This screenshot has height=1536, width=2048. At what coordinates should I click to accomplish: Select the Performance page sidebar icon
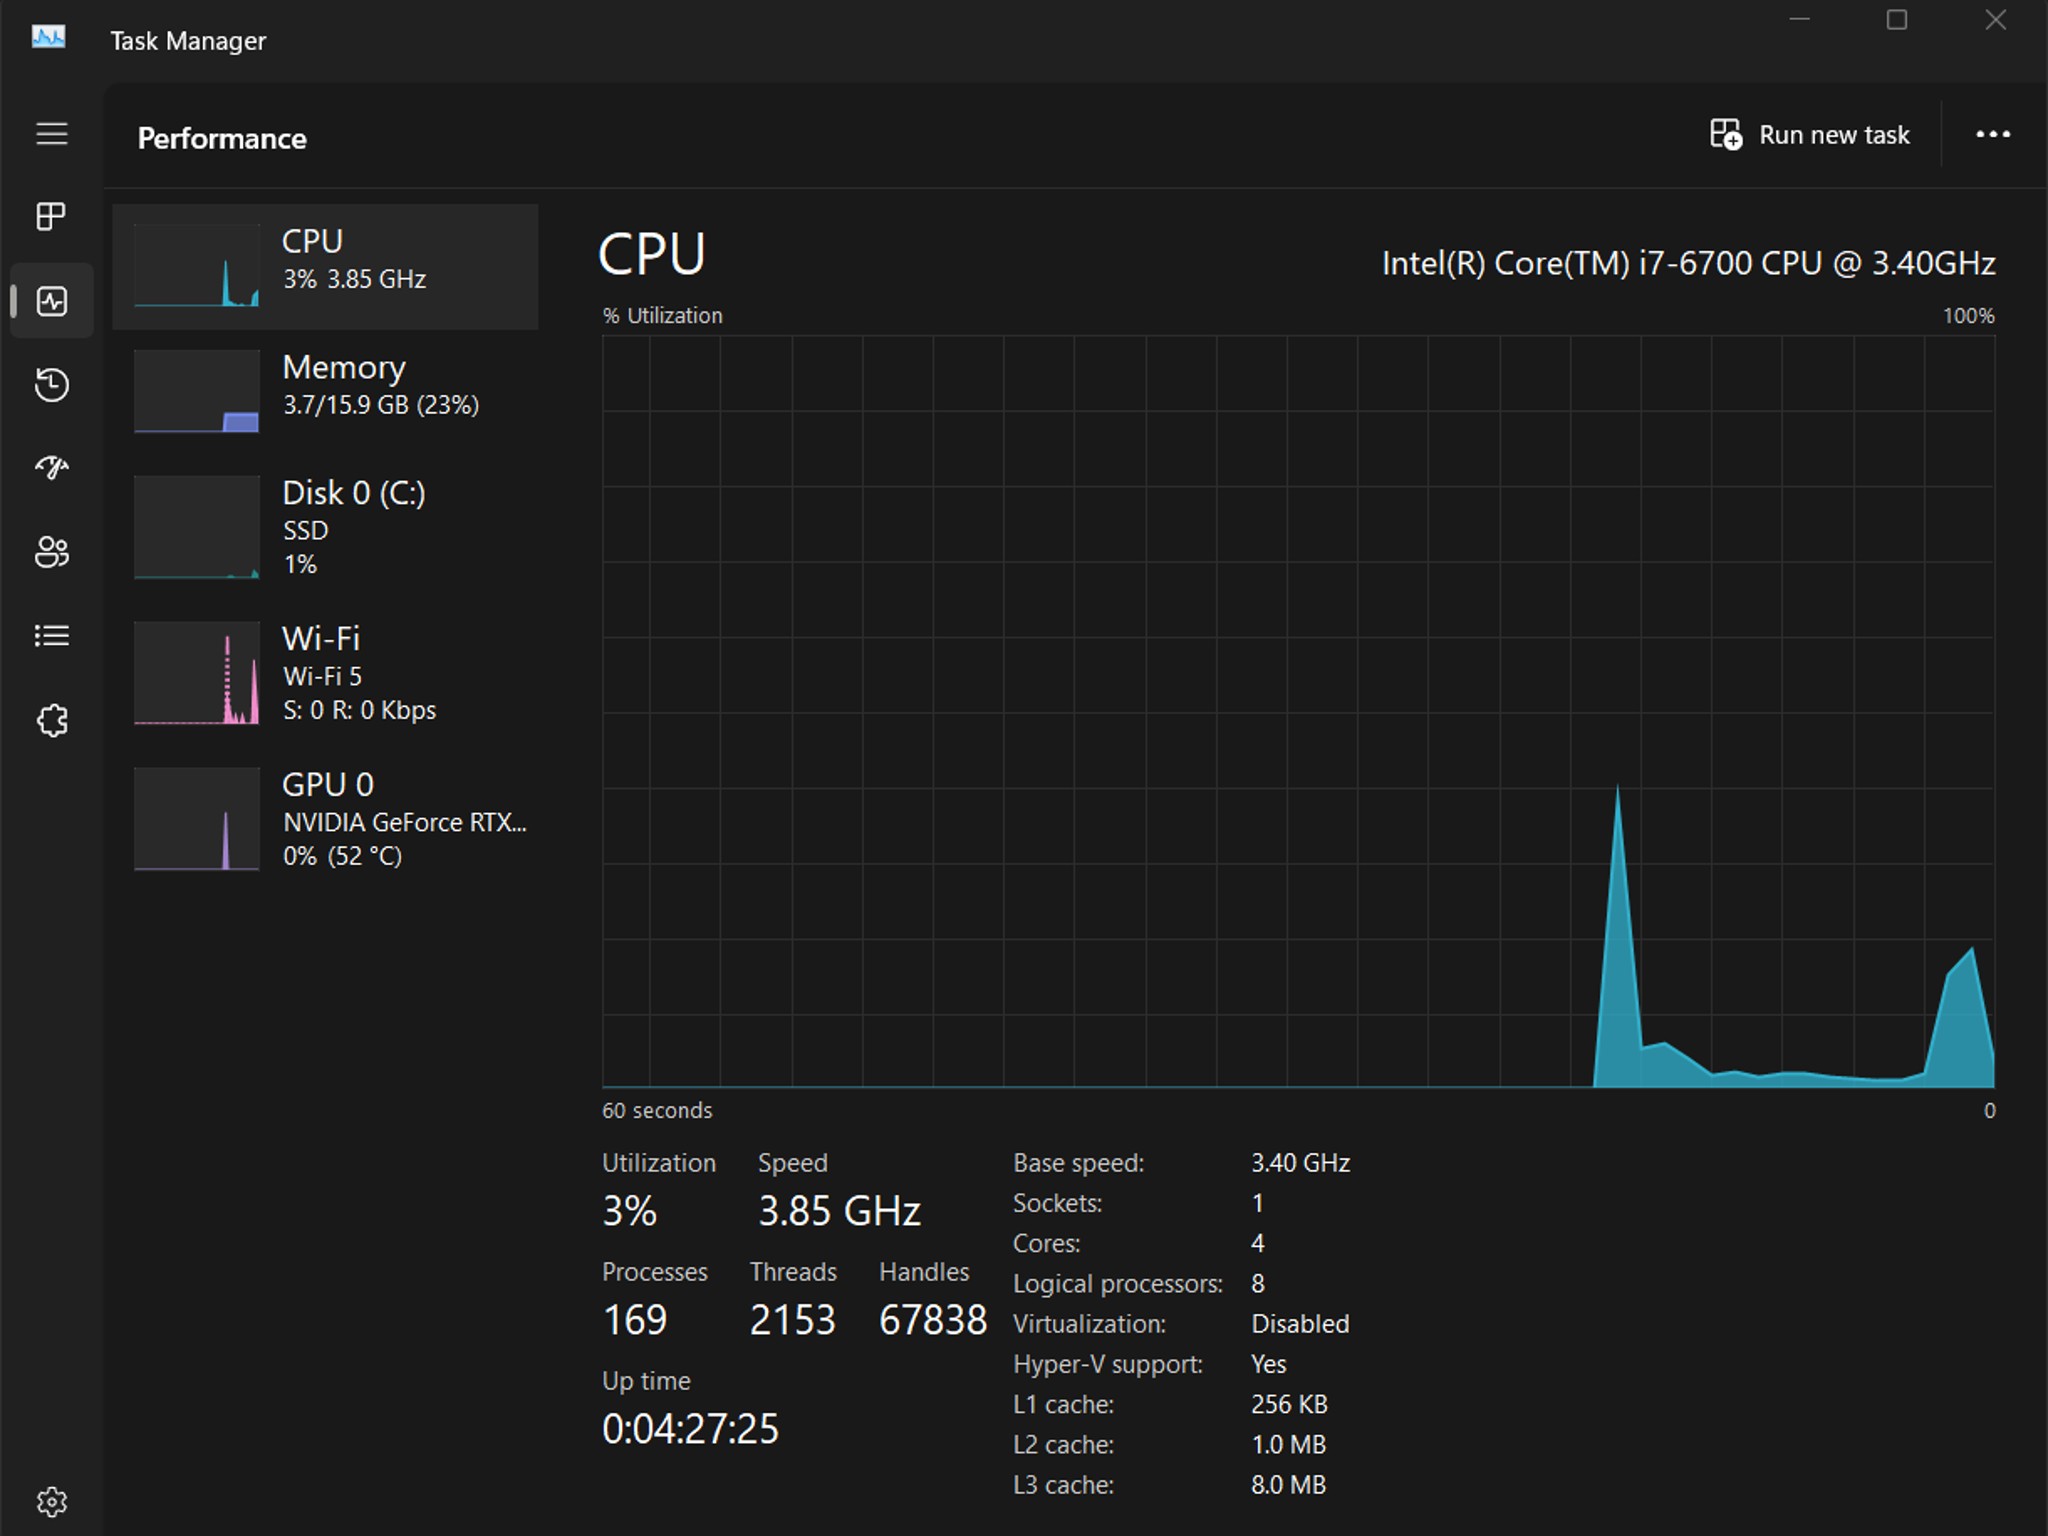click(x=51, y=301)
